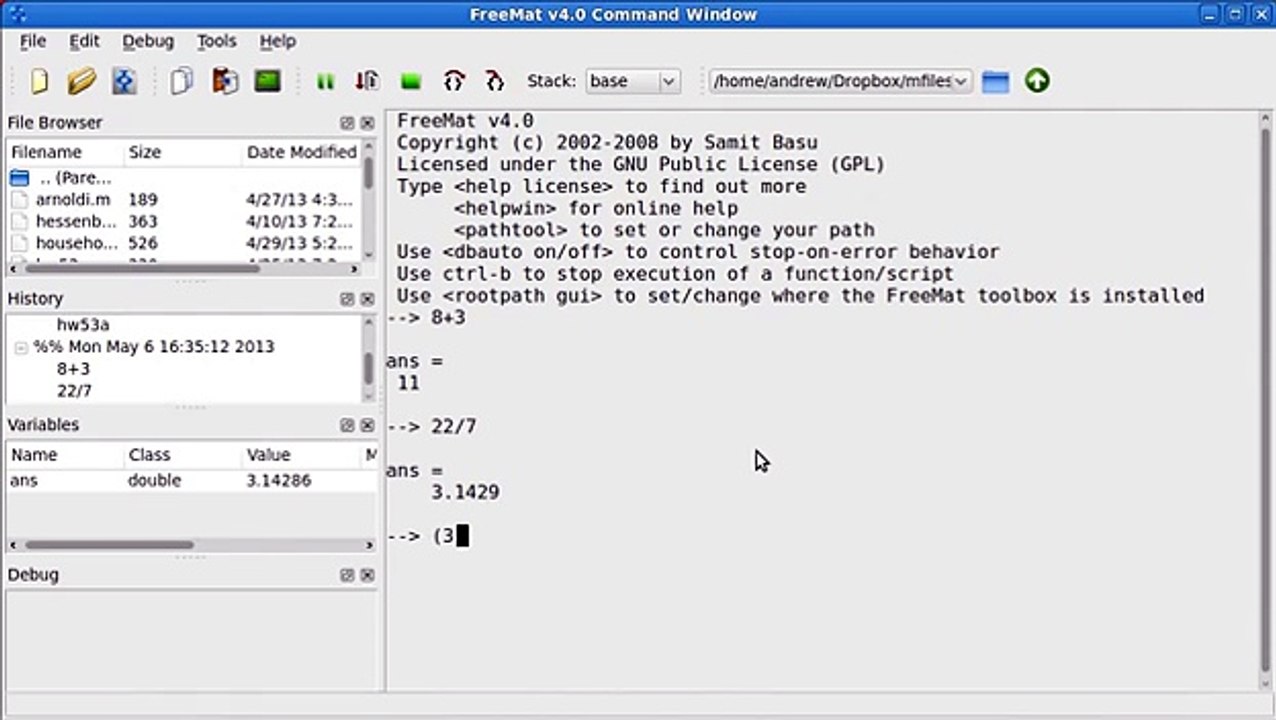Float the Debug panel
The height and width of the screenshot is (720, 1276).
[347, 575]
